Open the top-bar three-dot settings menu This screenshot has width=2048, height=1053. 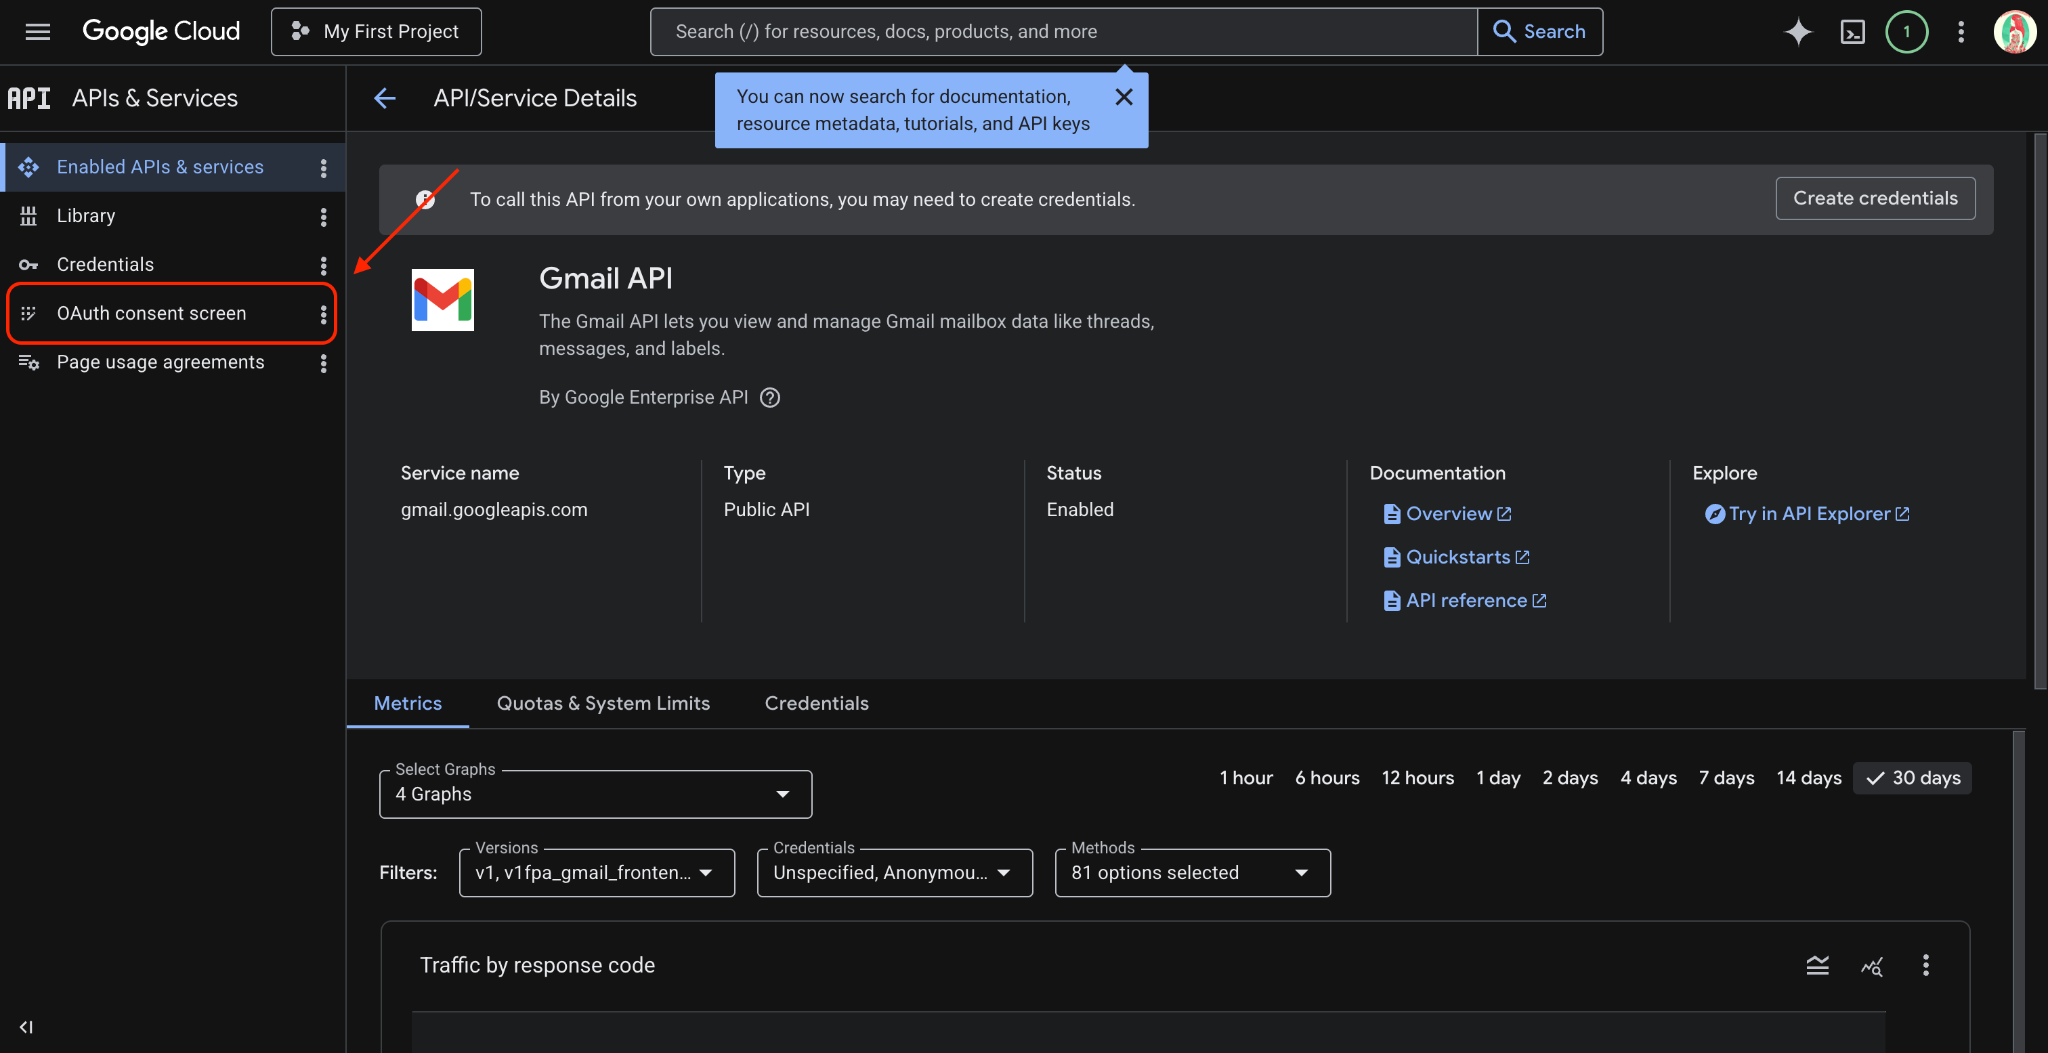click(1960, 32)
